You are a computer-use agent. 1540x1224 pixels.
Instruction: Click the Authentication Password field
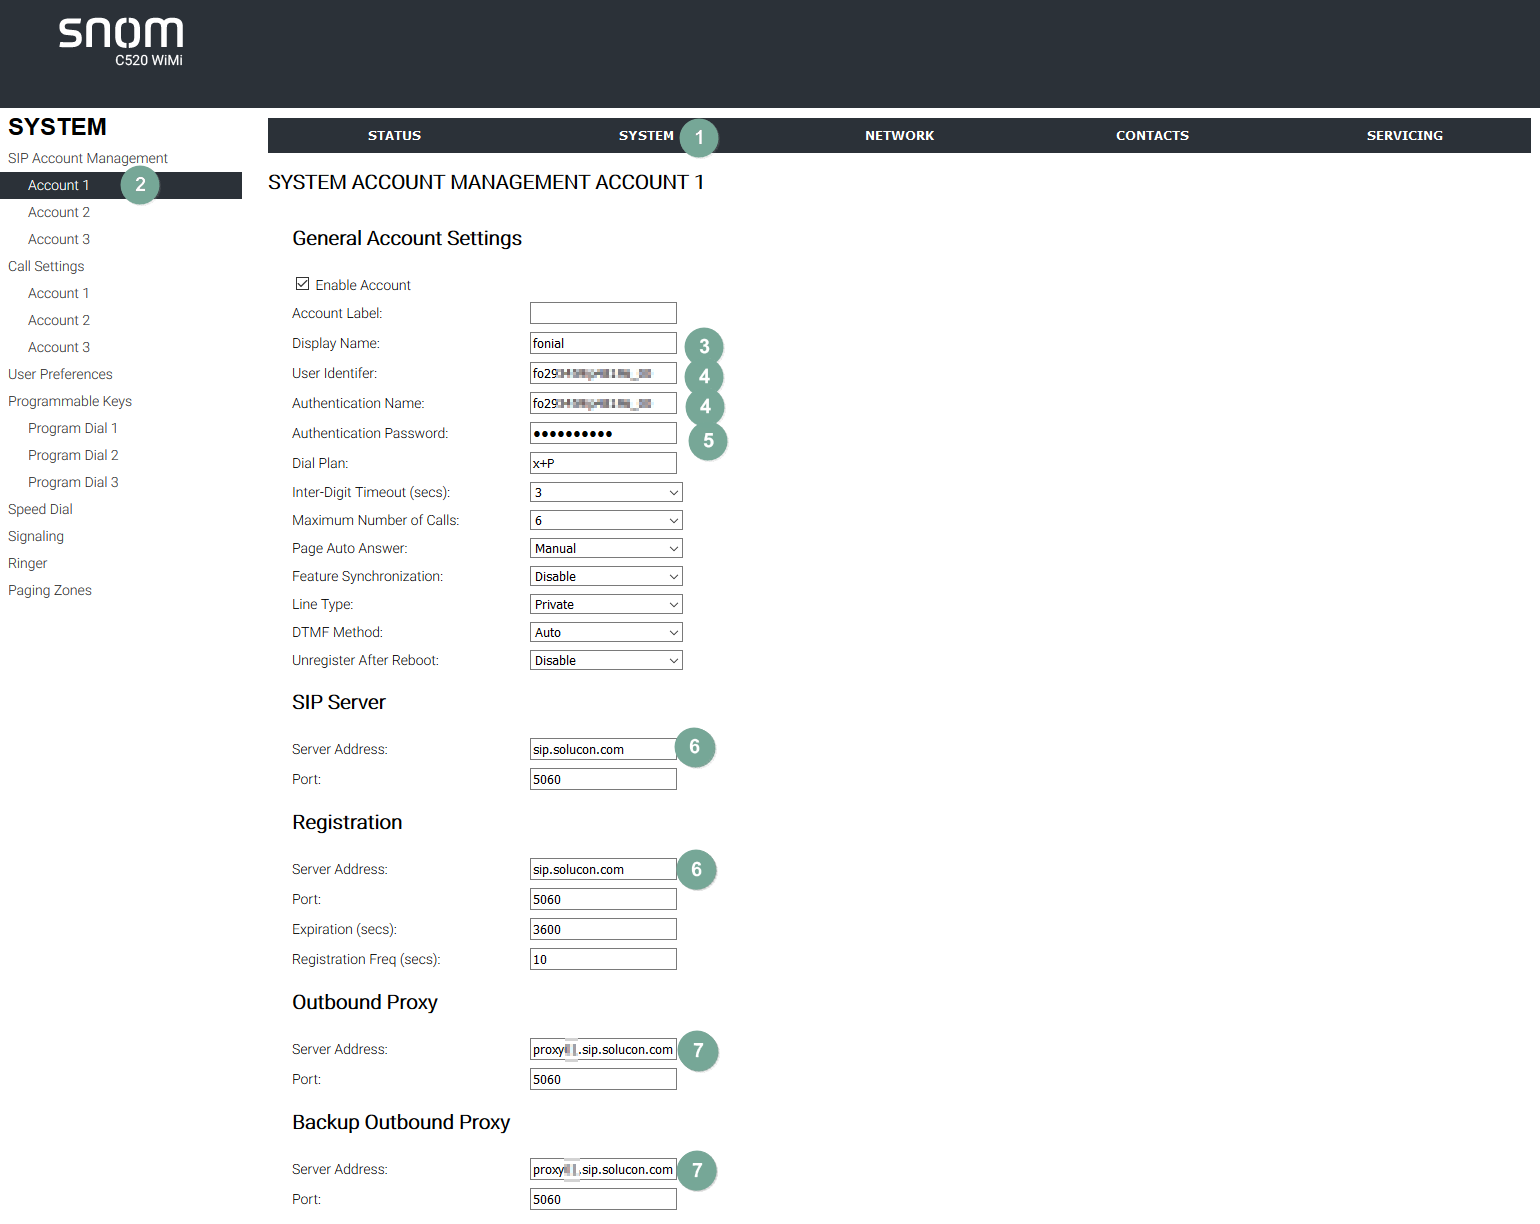[x=603, y=433]
